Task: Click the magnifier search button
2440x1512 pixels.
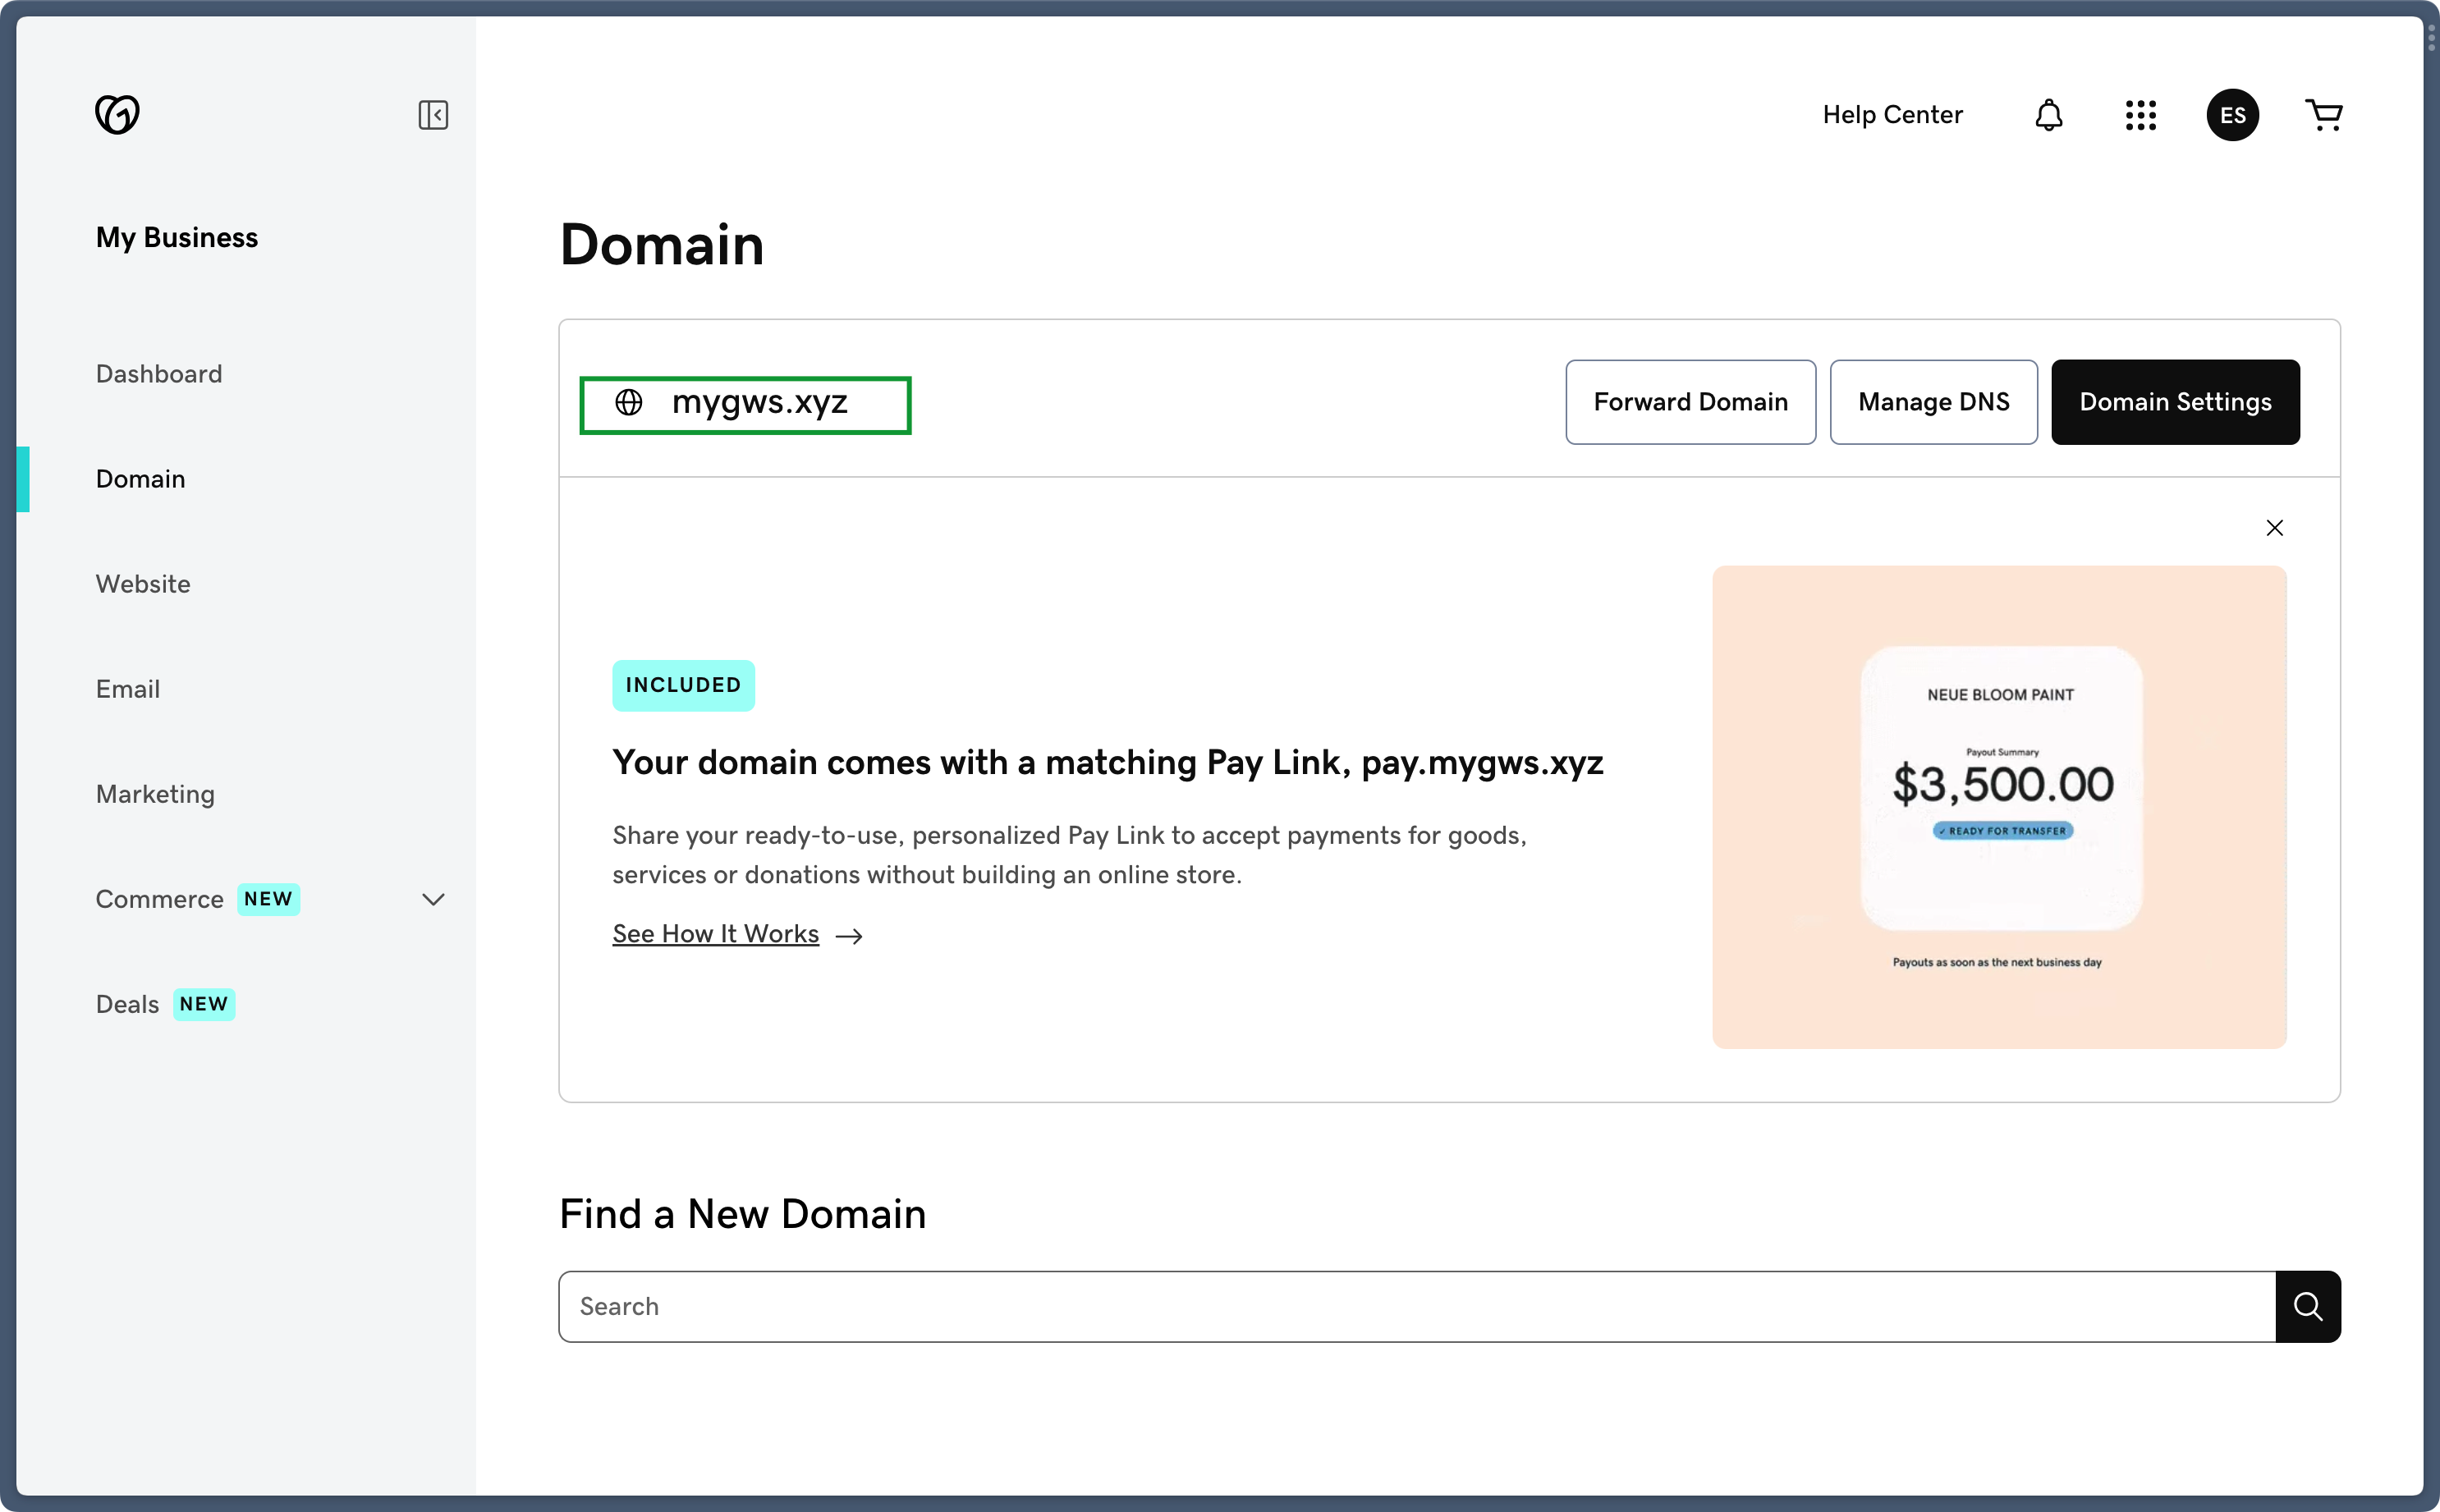Action: click(2307, 1306)
